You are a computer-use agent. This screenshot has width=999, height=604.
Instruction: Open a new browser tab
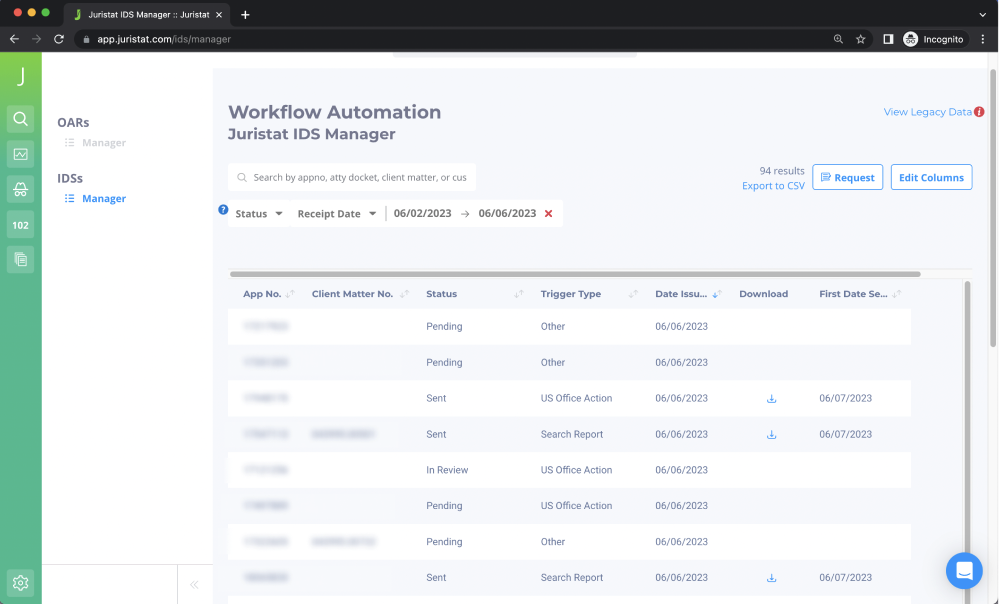[x=245, y=15]
